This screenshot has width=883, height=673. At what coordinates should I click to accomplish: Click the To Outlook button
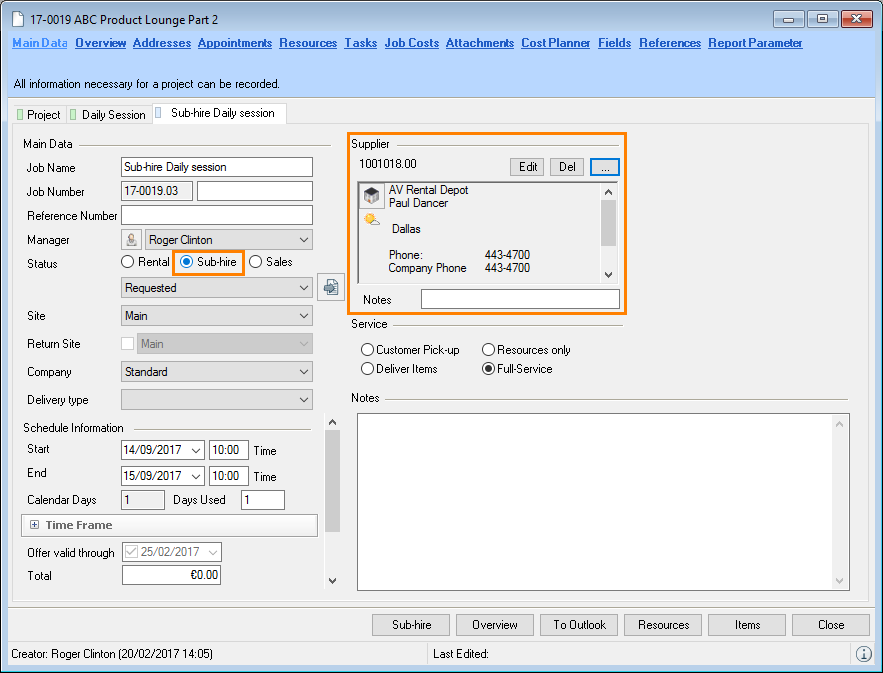pyautogui.click(x=579, y=625)
